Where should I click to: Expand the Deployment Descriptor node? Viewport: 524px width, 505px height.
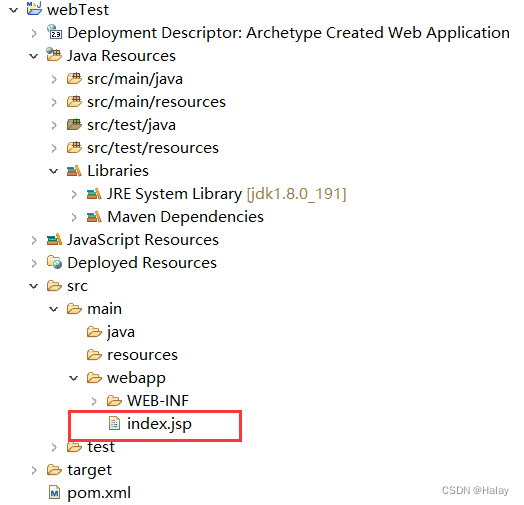34,33
